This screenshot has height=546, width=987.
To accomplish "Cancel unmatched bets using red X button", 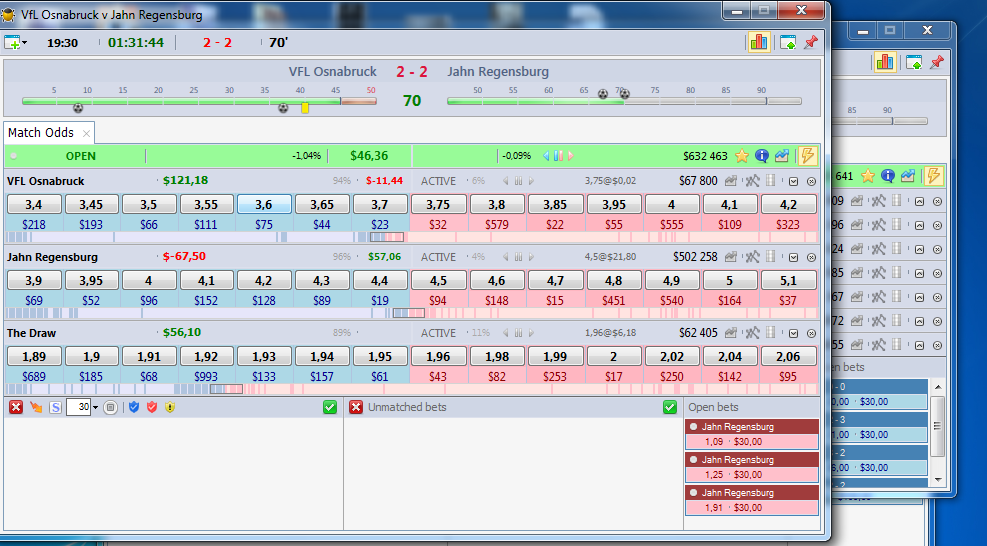I will (356, 407).
